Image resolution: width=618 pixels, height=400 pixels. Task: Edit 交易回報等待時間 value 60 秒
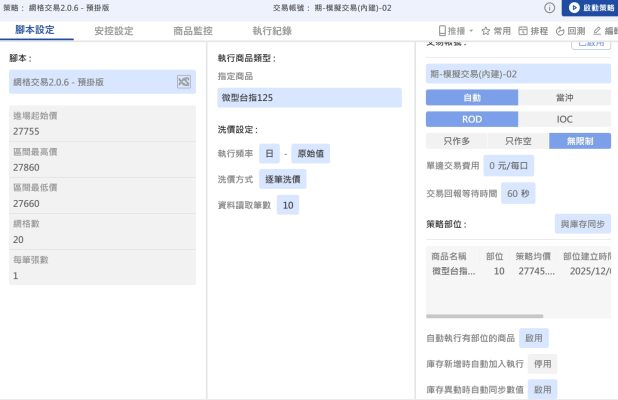[518, 193]
